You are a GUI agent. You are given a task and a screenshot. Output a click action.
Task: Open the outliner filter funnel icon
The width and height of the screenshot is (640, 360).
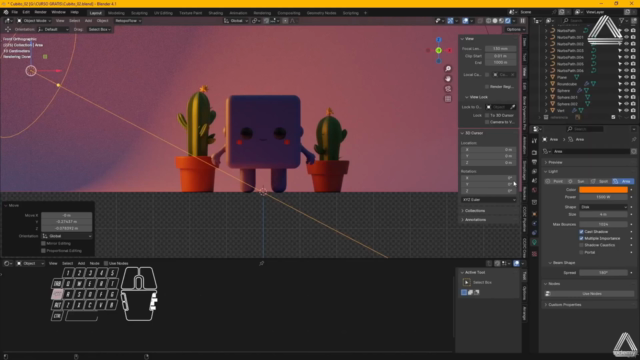(622, 20)
